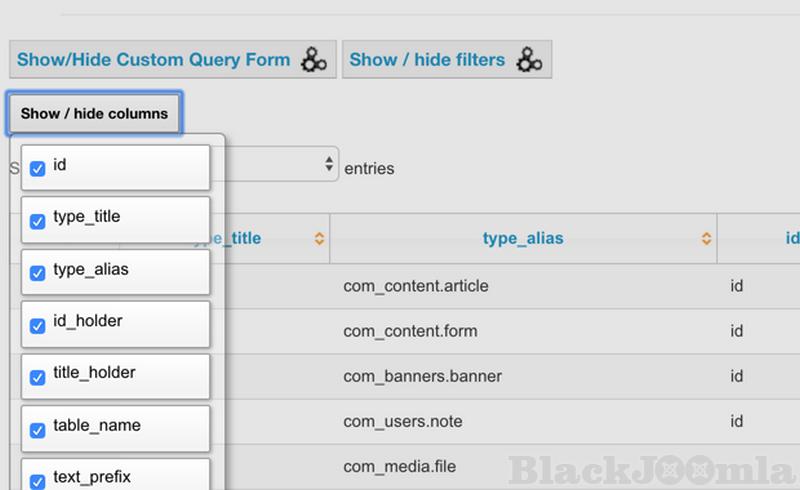800x490 pixels.
Task: Toggle the type_alias column checkbox
Action: [38, 273]
